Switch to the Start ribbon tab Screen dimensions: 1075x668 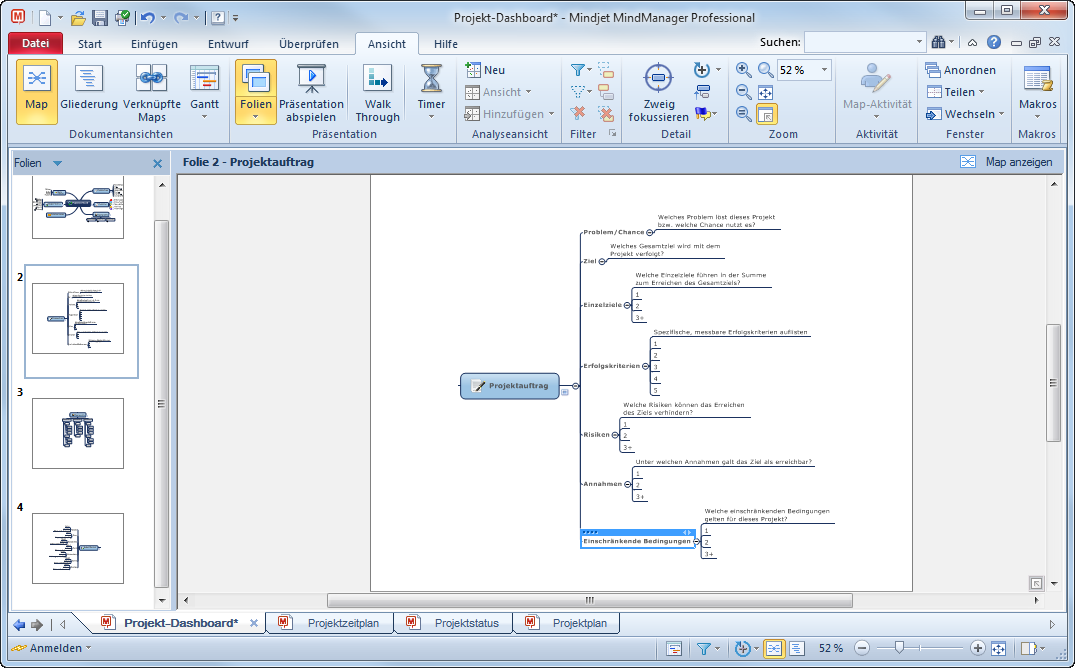(90, 44)
